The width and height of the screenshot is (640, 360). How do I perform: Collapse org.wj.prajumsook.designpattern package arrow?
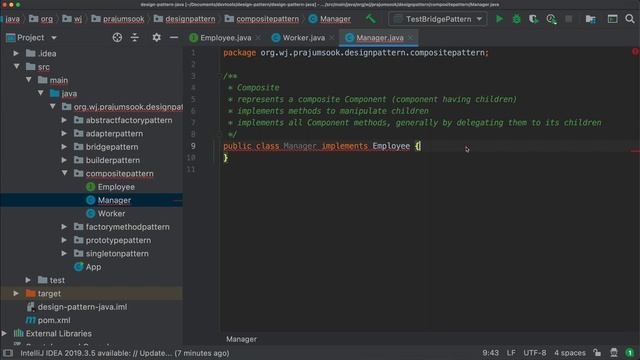[53, 107]
